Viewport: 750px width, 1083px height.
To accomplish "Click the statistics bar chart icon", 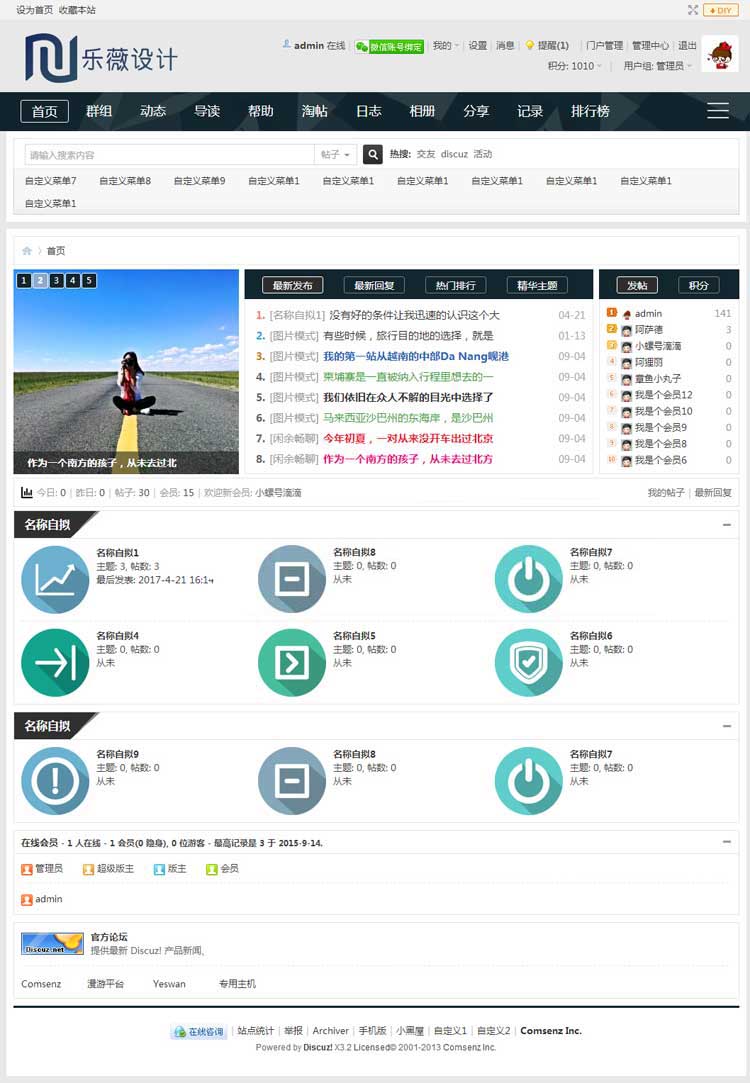I will point(27,492).
